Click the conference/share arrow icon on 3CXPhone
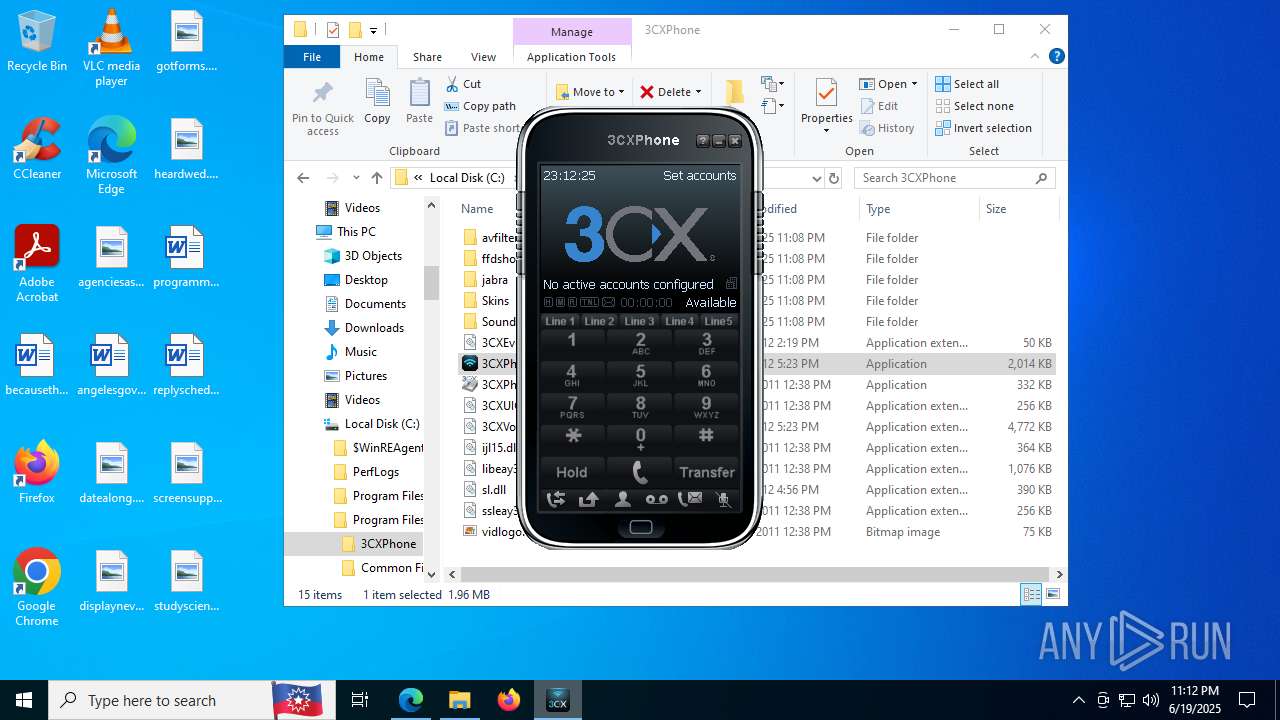 click(589, 499)
